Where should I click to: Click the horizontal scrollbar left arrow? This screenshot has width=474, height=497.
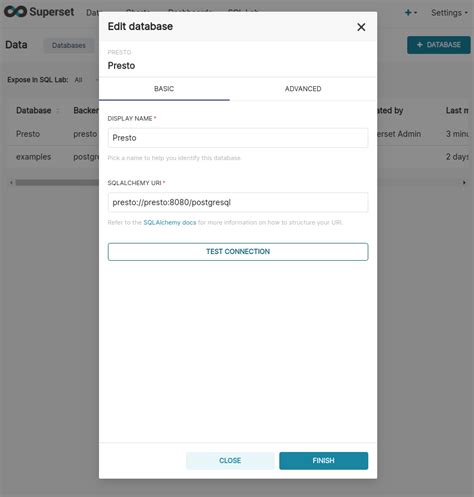[11, 182]
